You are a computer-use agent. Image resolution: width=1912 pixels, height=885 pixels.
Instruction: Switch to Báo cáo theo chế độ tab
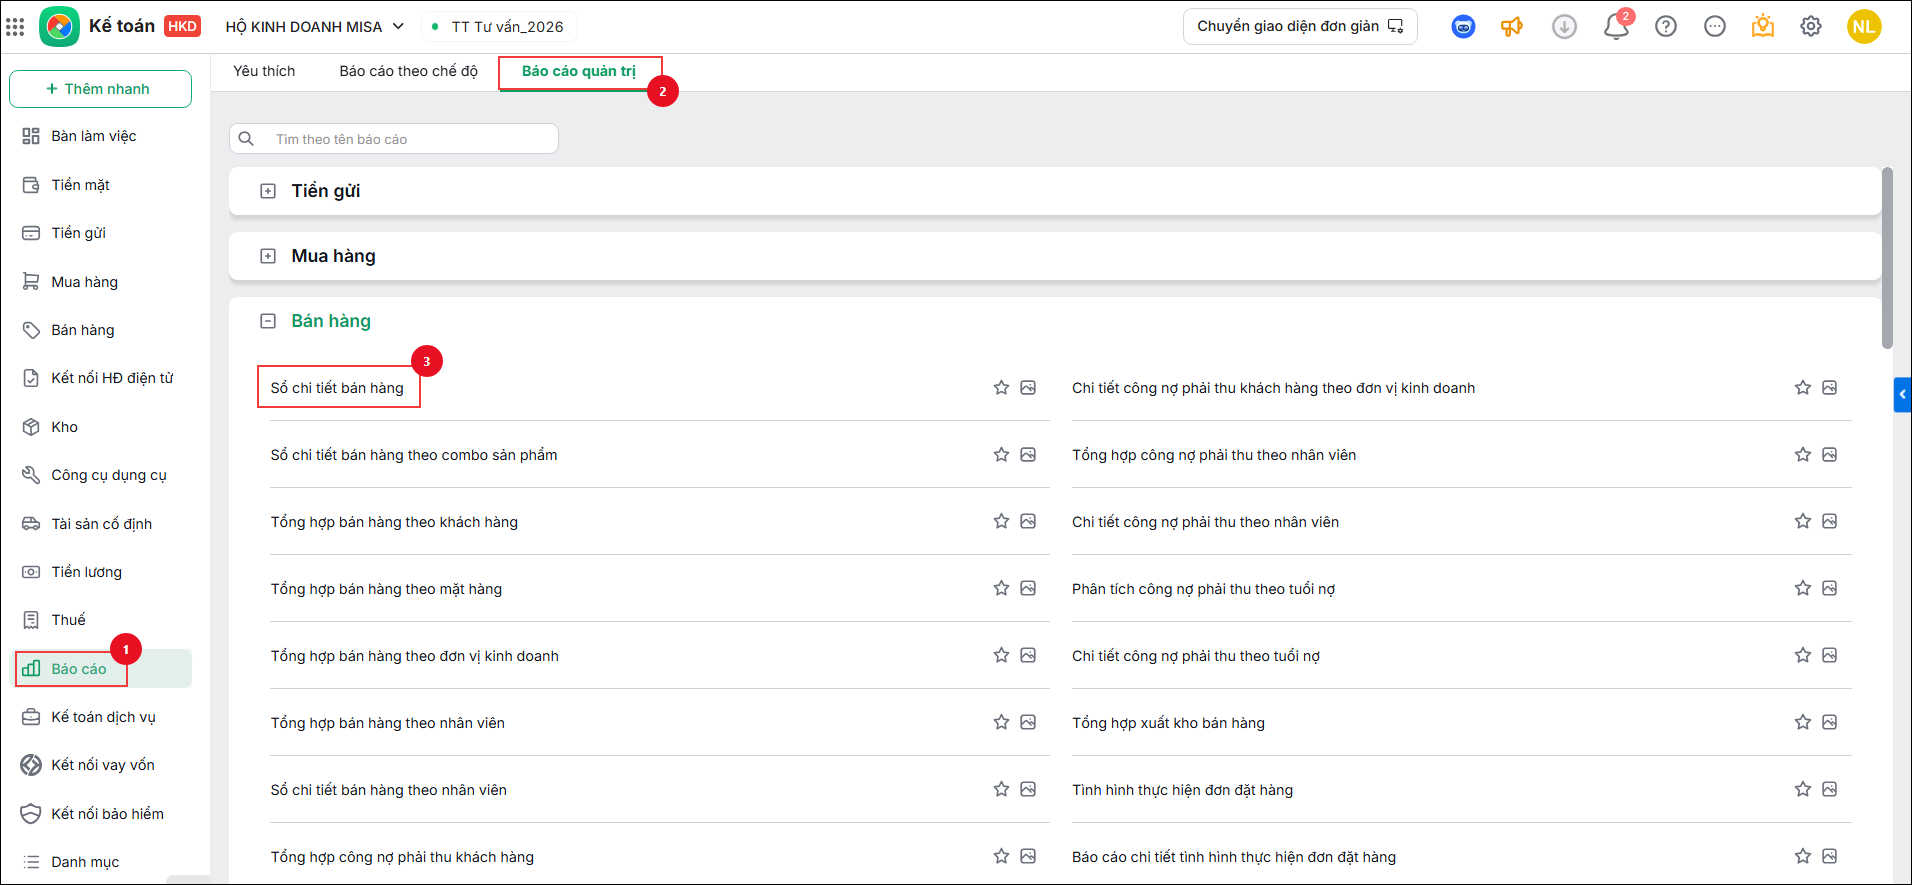[408, 71]
